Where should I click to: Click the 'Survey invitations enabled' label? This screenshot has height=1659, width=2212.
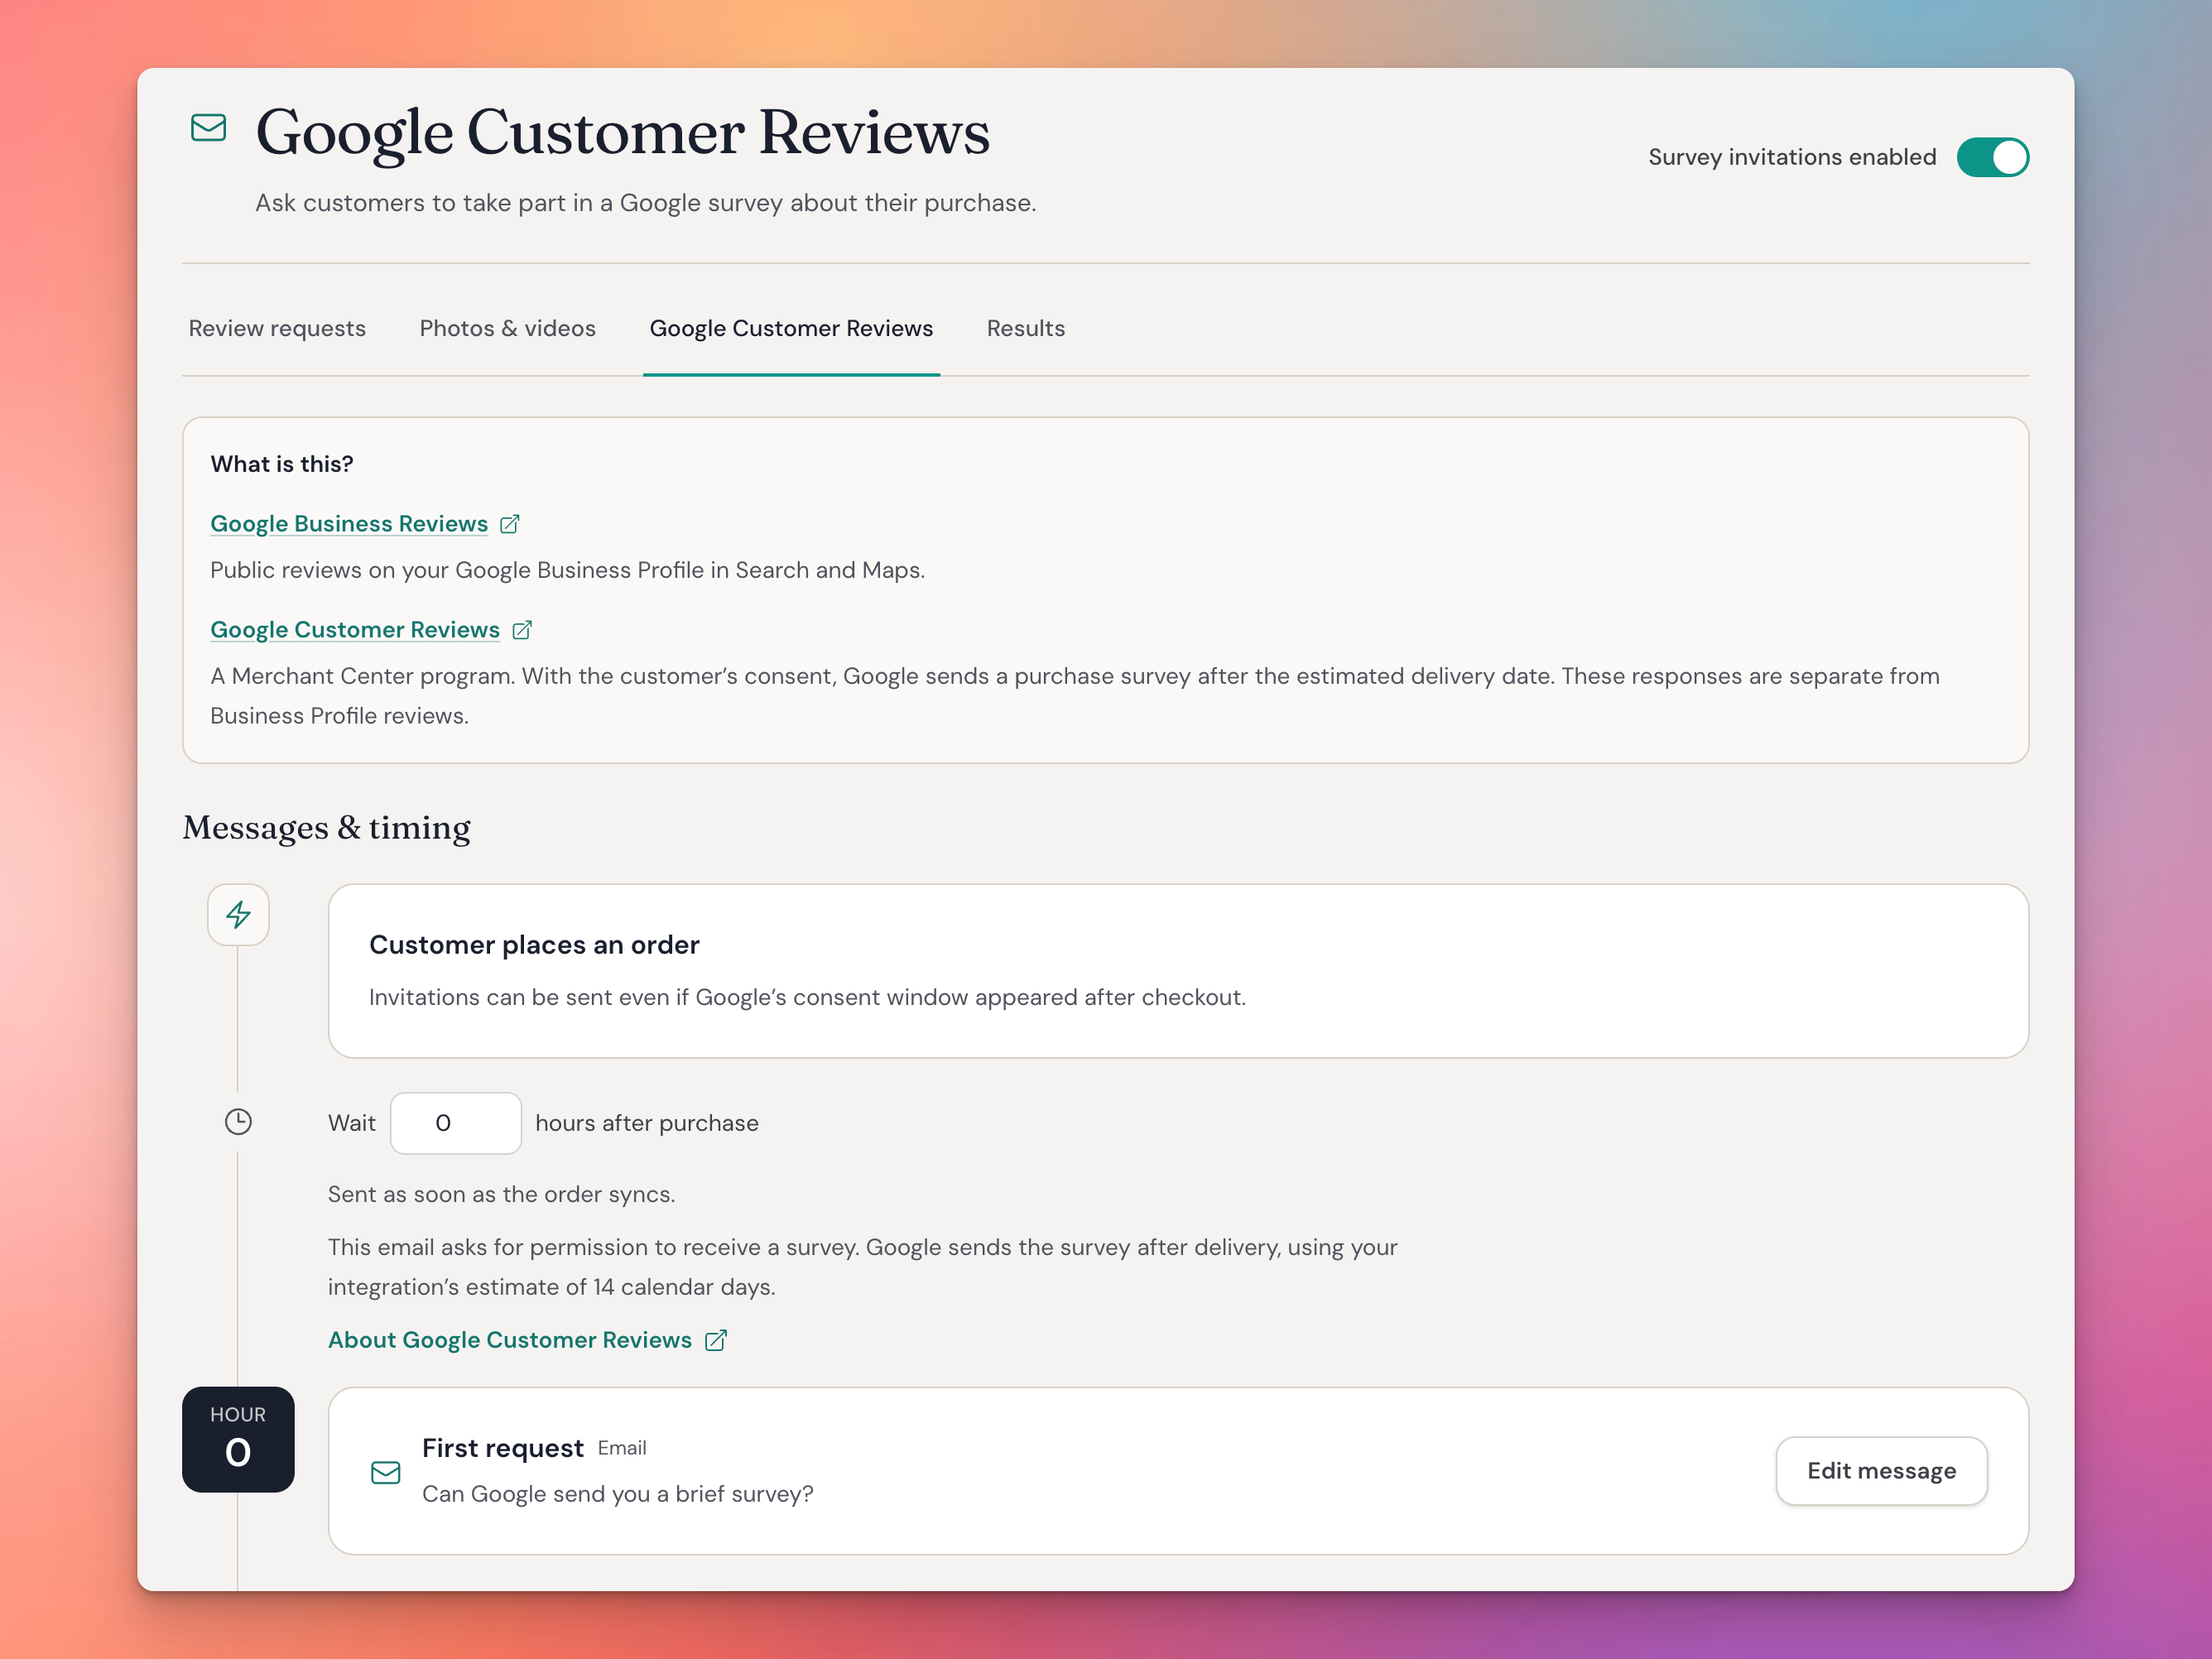click(1792, 157)
